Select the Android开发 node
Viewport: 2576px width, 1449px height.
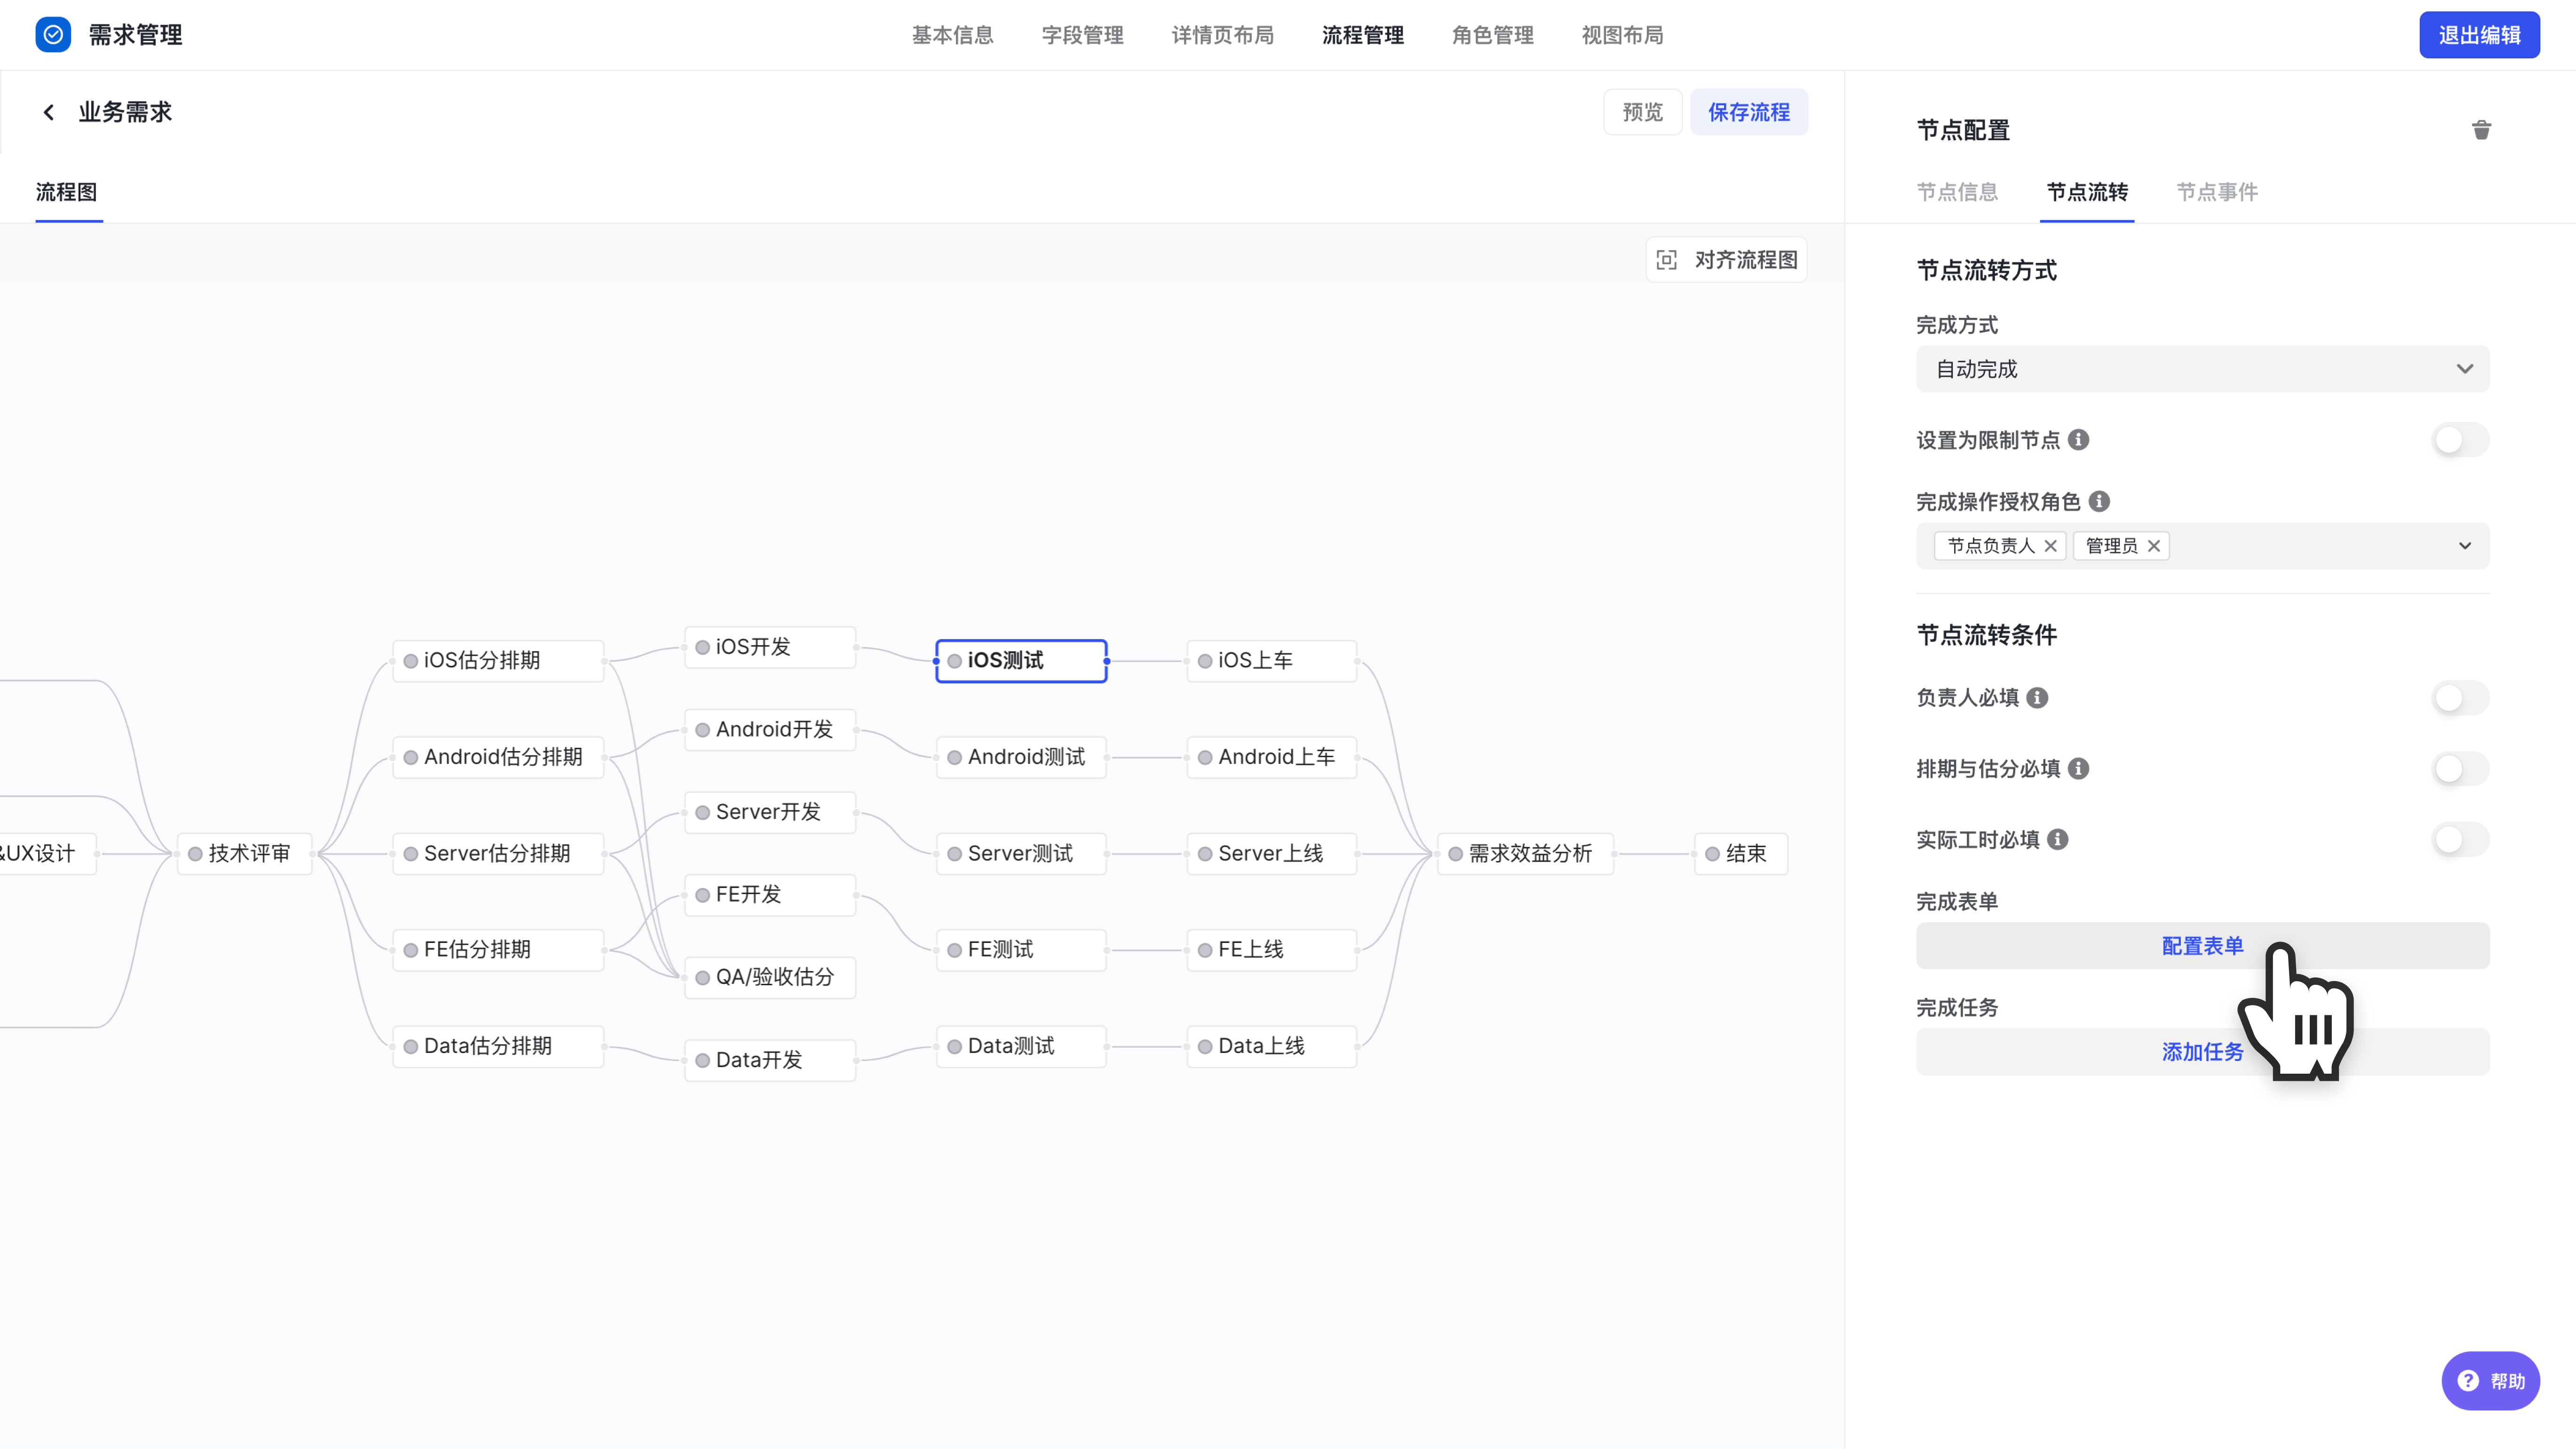[x=770, y=730]
